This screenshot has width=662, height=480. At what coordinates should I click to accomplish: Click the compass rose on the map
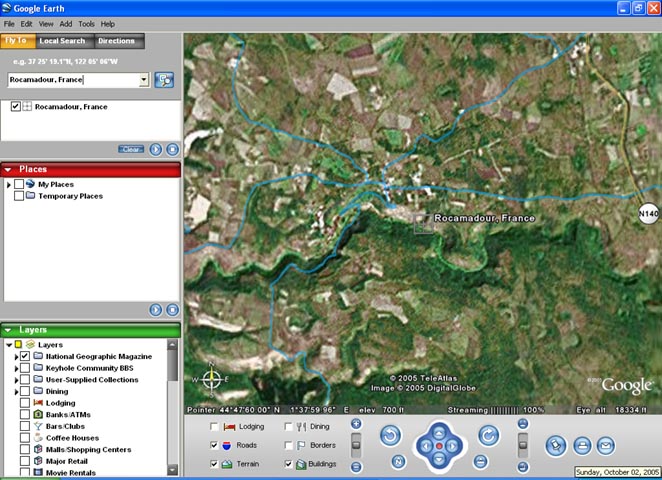212,379
